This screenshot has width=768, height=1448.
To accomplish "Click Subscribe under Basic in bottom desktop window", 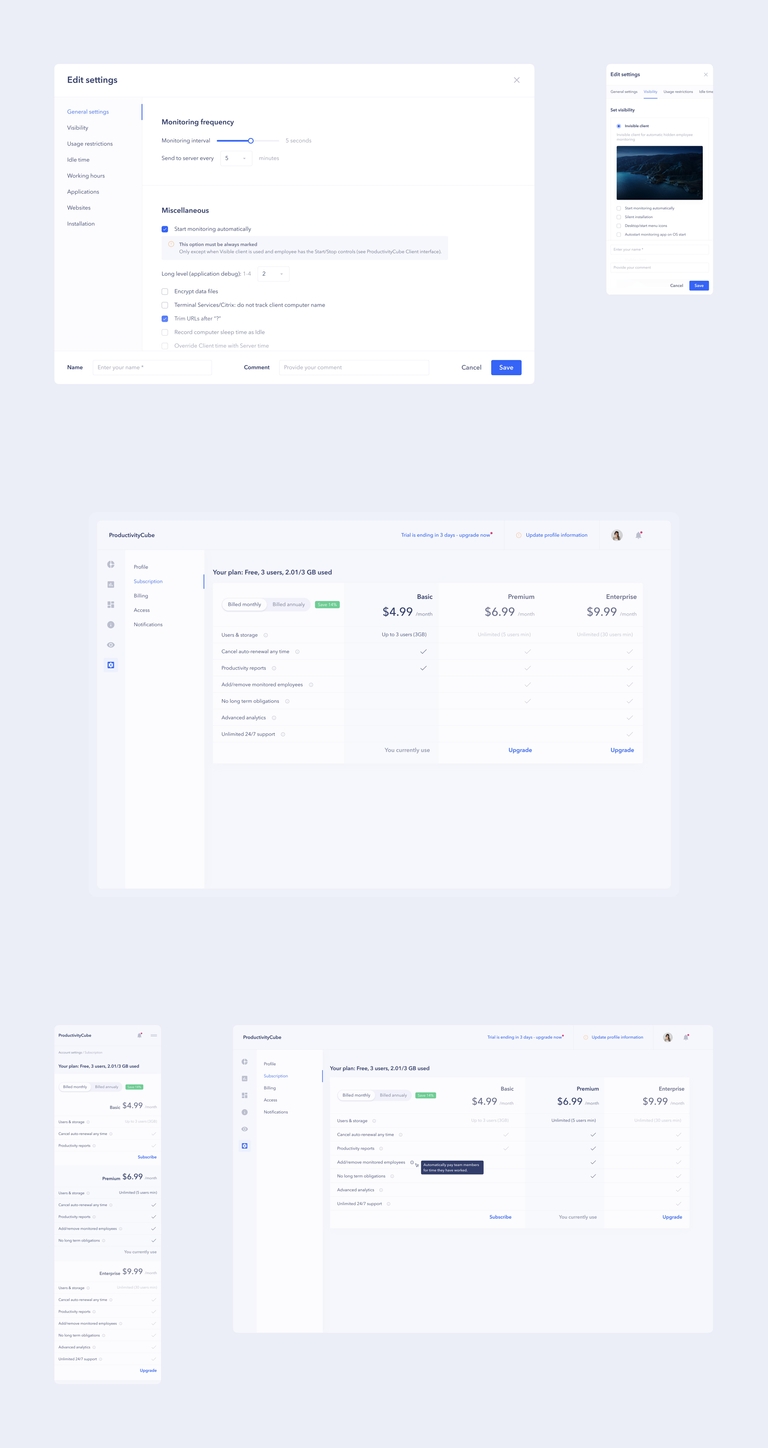I will click(x=500, y=1217).
